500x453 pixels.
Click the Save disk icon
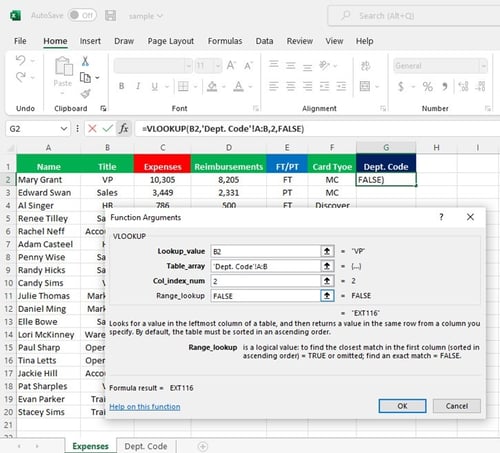coord(110,15)
